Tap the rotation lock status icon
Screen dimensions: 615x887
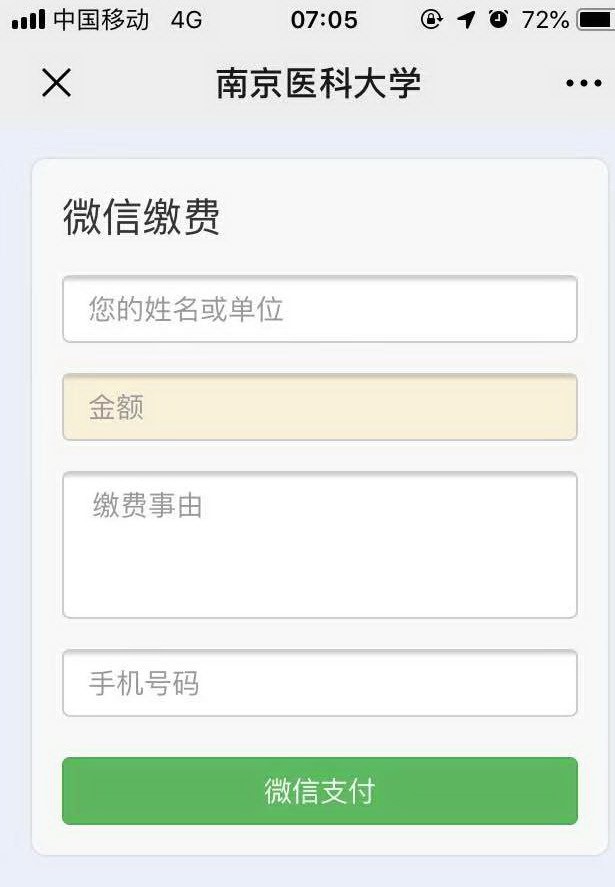click(x=431, y=20)
